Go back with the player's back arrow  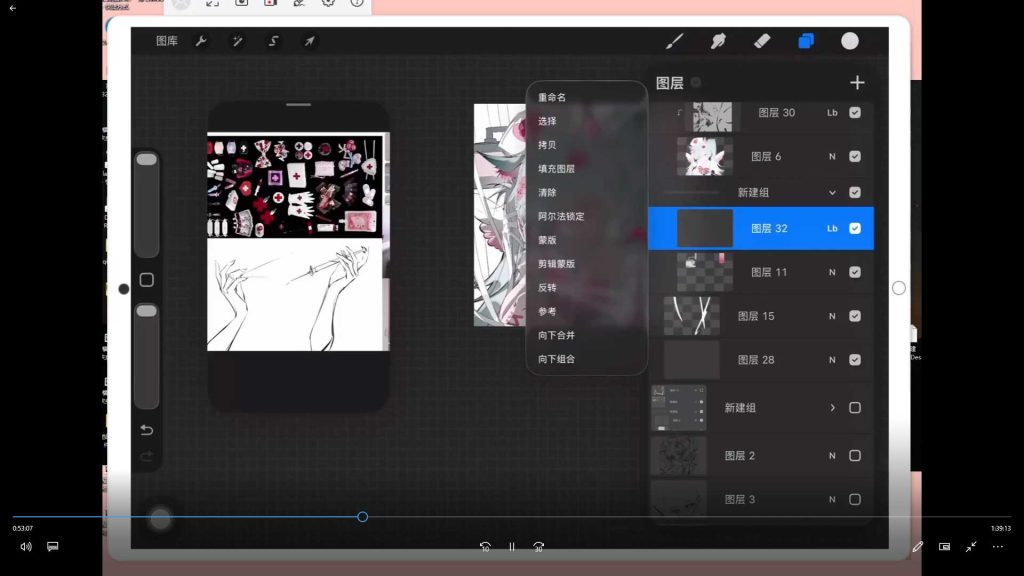pos(12,8)
